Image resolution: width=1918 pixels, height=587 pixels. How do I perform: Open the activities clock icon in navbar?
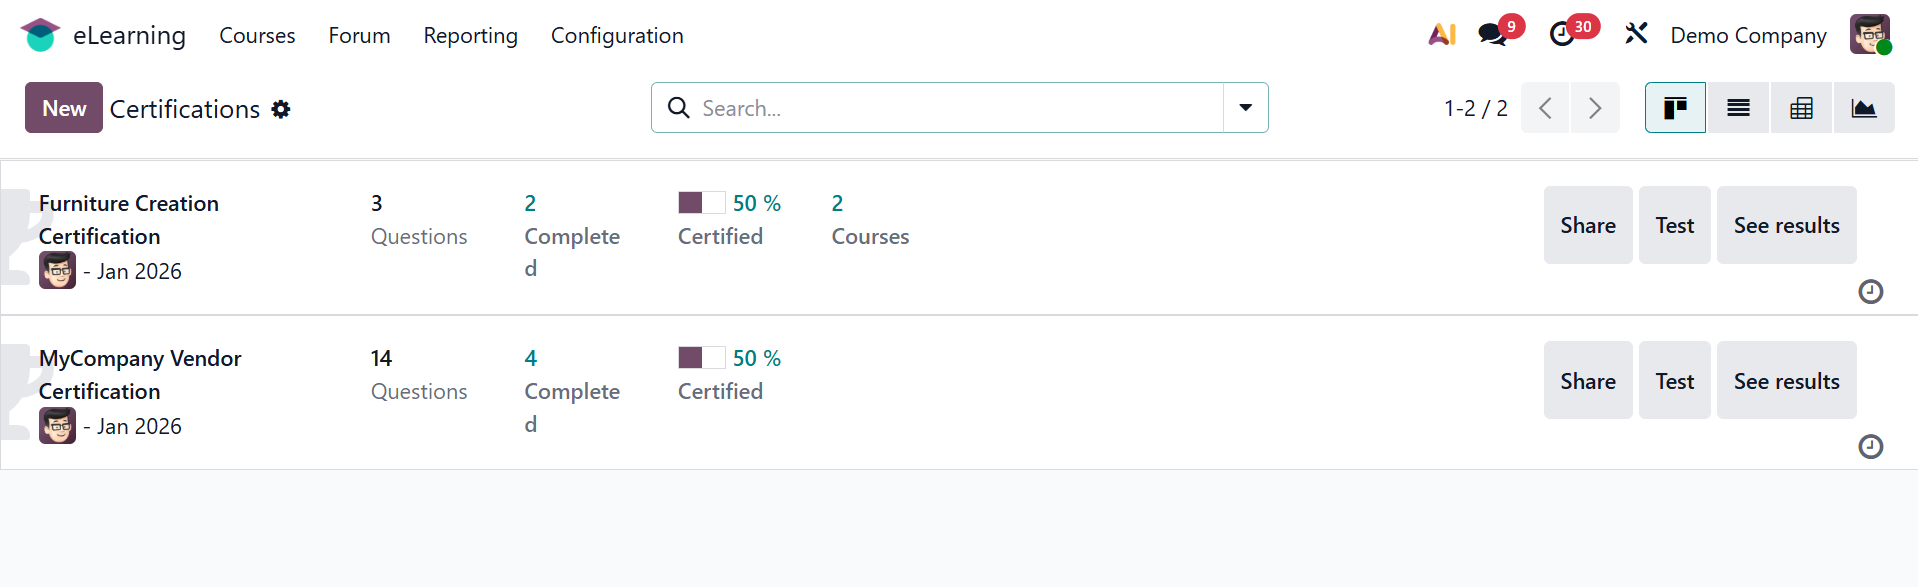tap(1562, 35)
